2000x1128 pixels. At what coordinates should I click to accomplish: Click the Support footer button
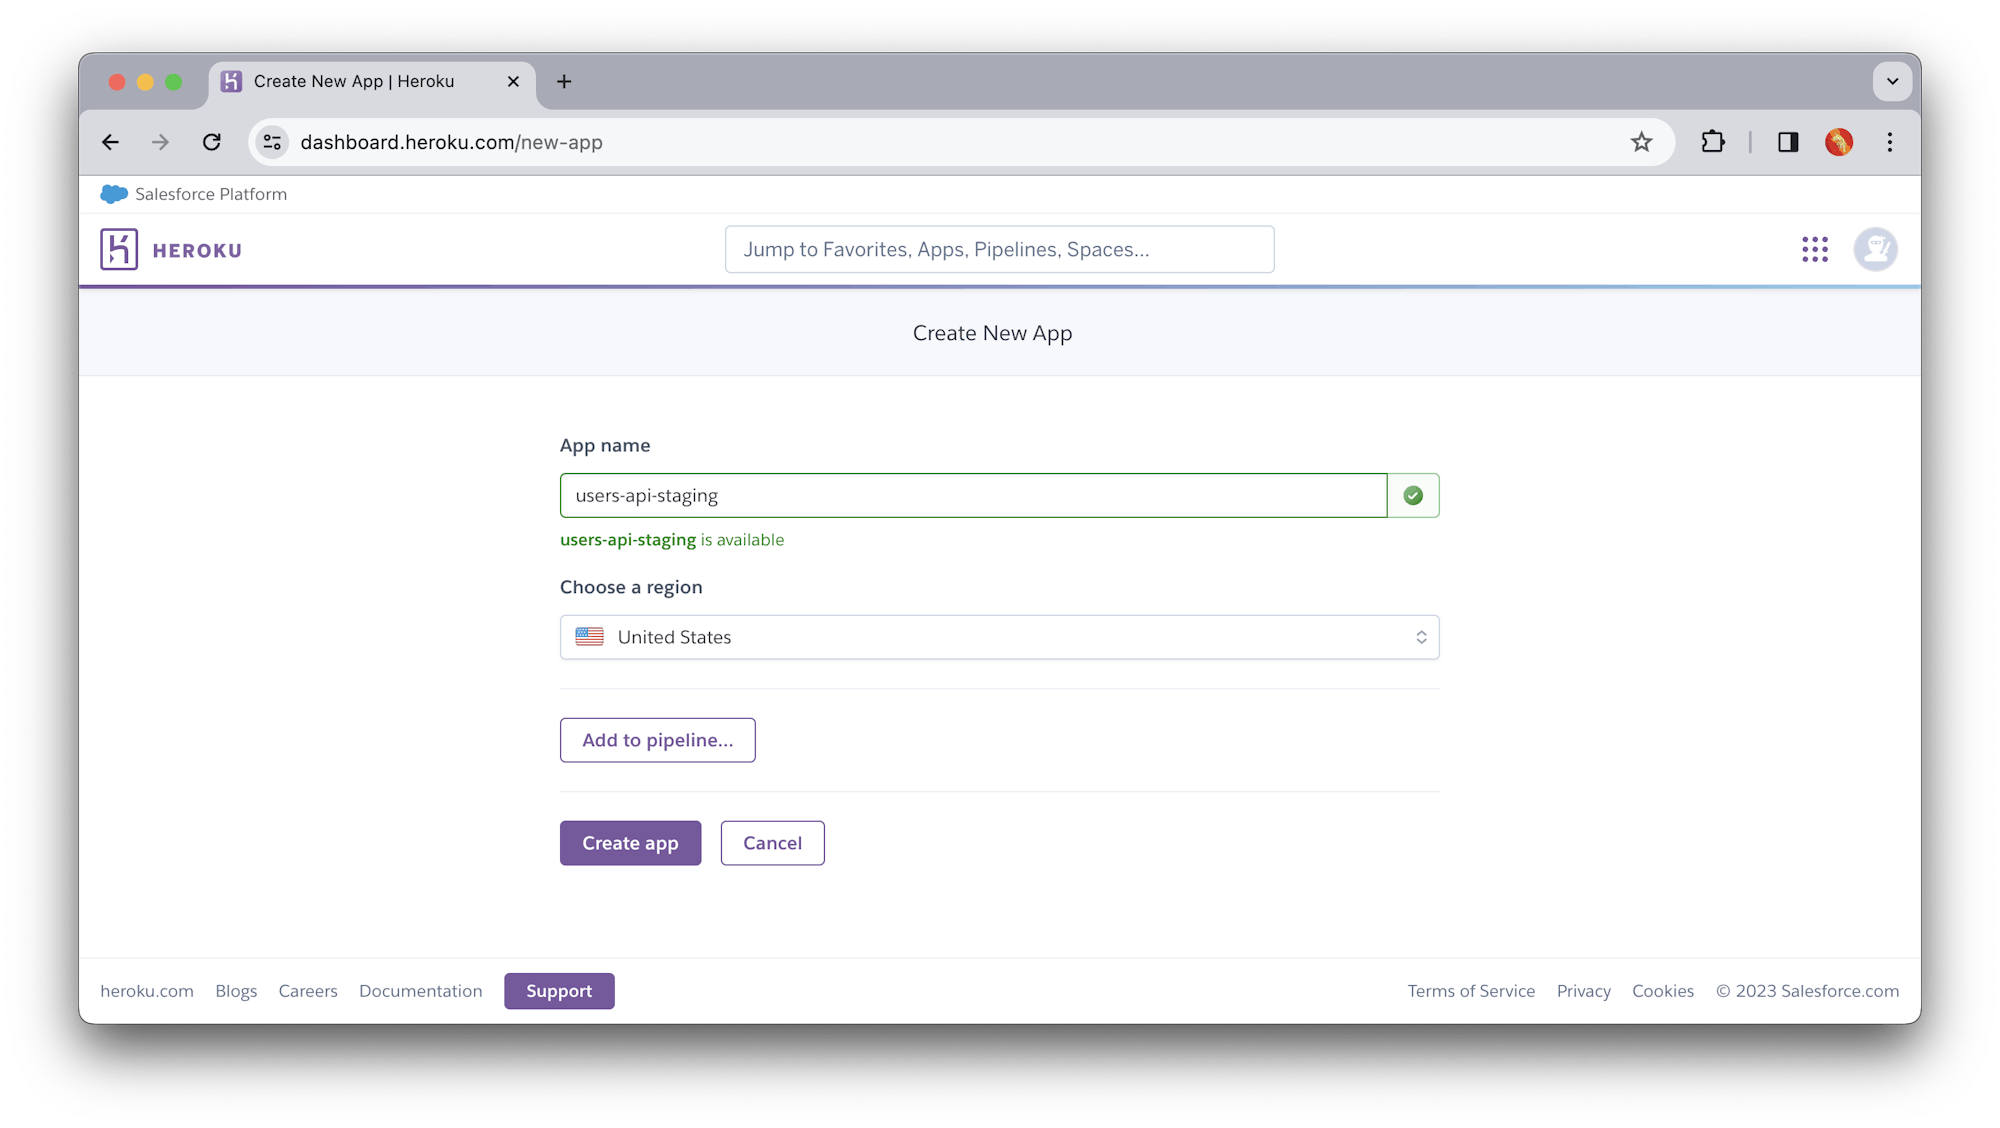point(559,991)
